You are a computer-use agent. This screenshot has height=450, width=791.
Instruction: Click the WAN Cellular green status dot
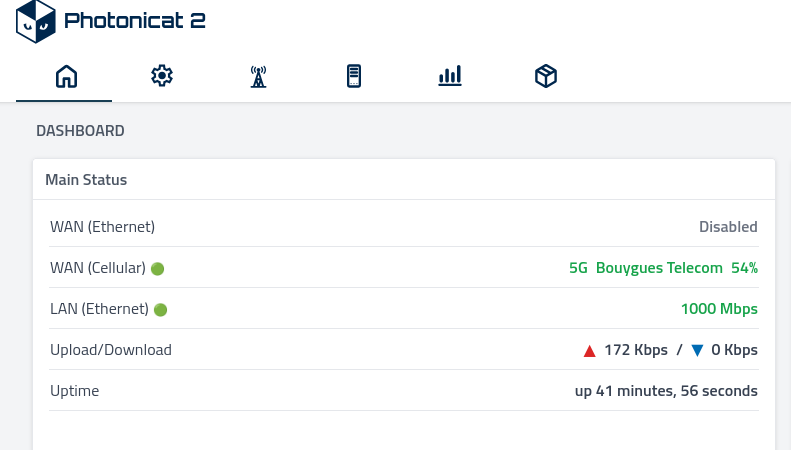[157, 269]
